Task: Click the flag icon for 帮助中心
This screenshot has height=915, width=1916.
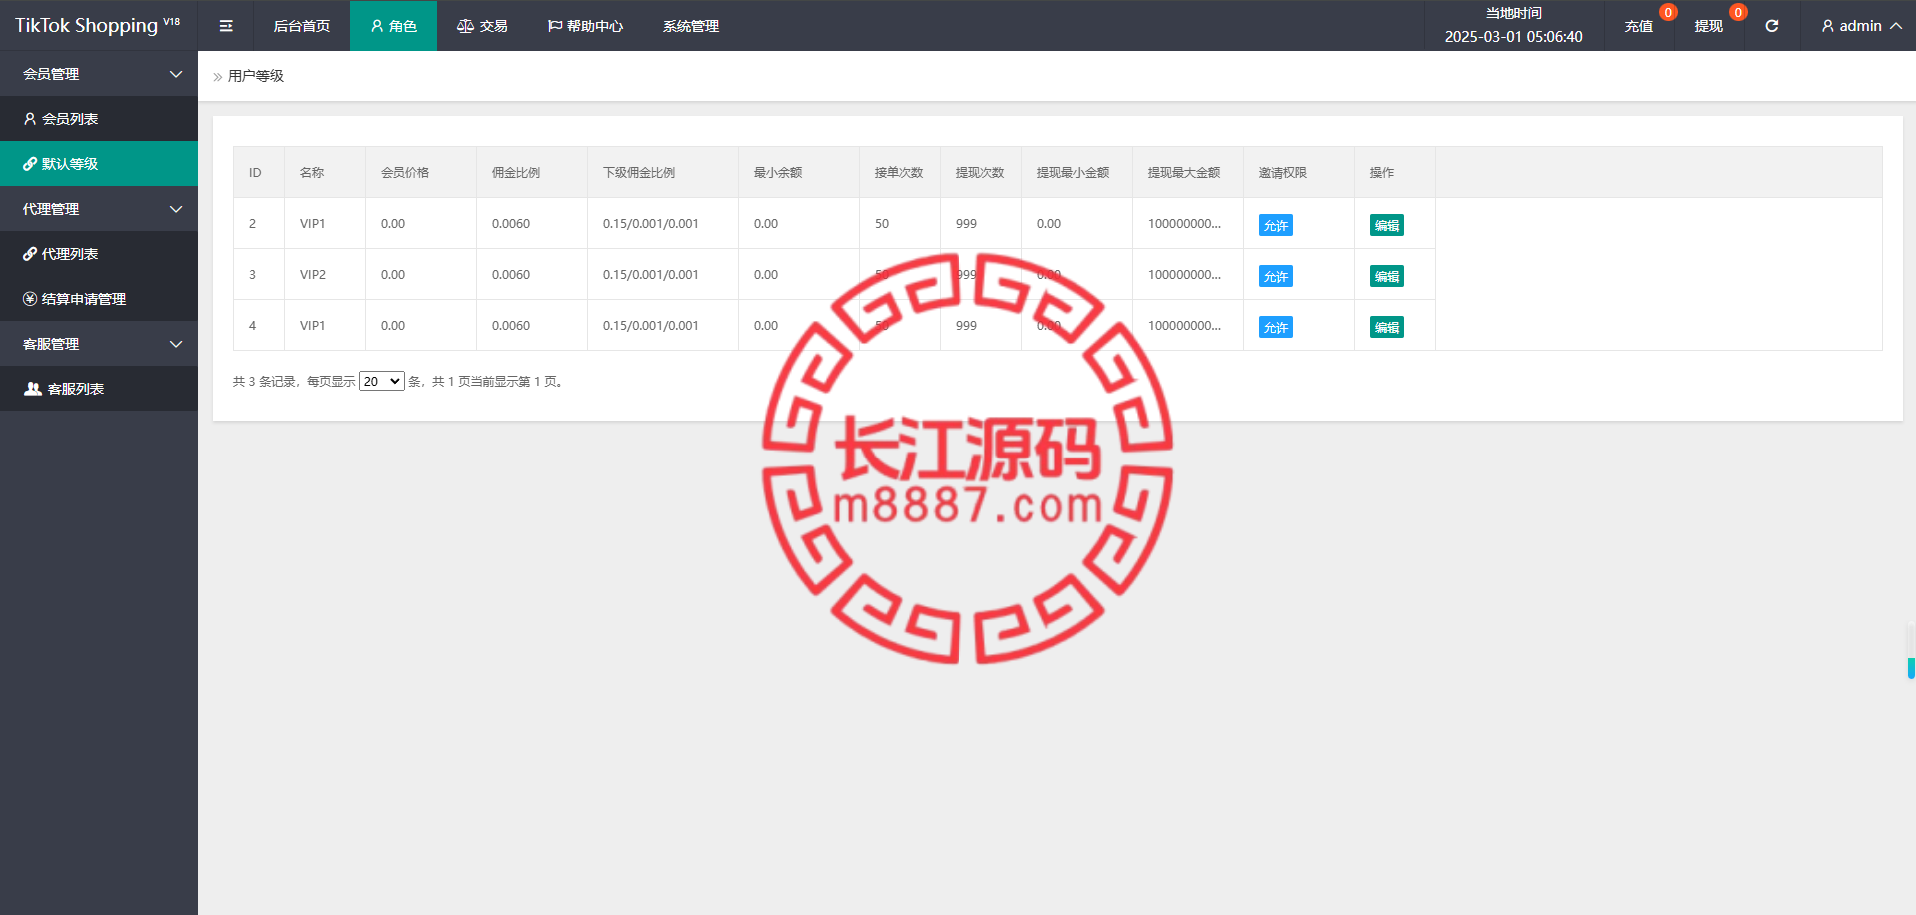Action: 554,26
